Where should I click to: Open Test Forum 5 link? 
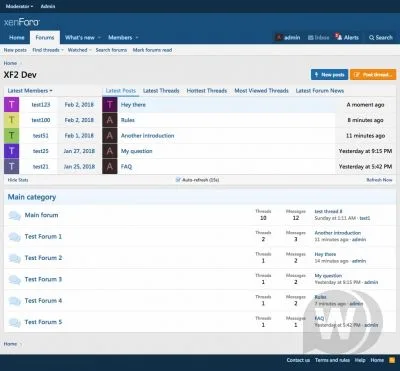pyautogui.click(x=43, y=322)
